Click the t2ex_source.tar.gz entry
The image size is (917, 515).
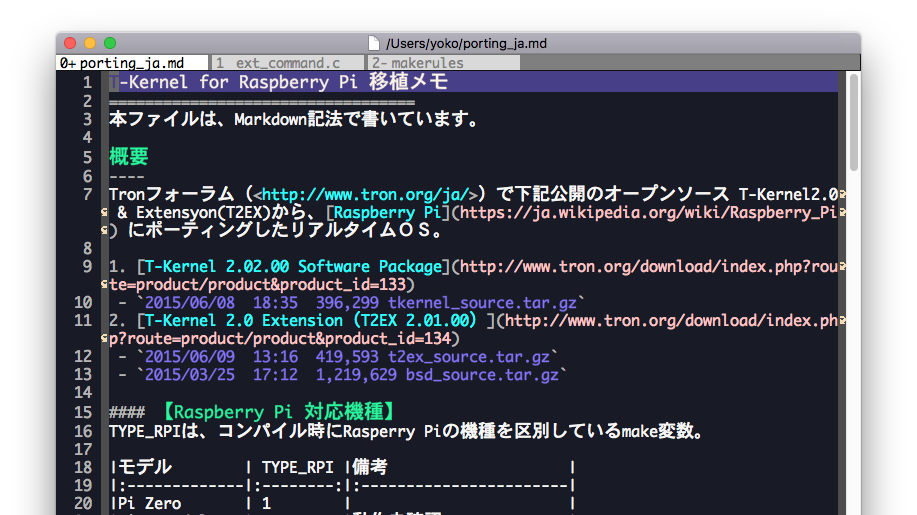468,357
